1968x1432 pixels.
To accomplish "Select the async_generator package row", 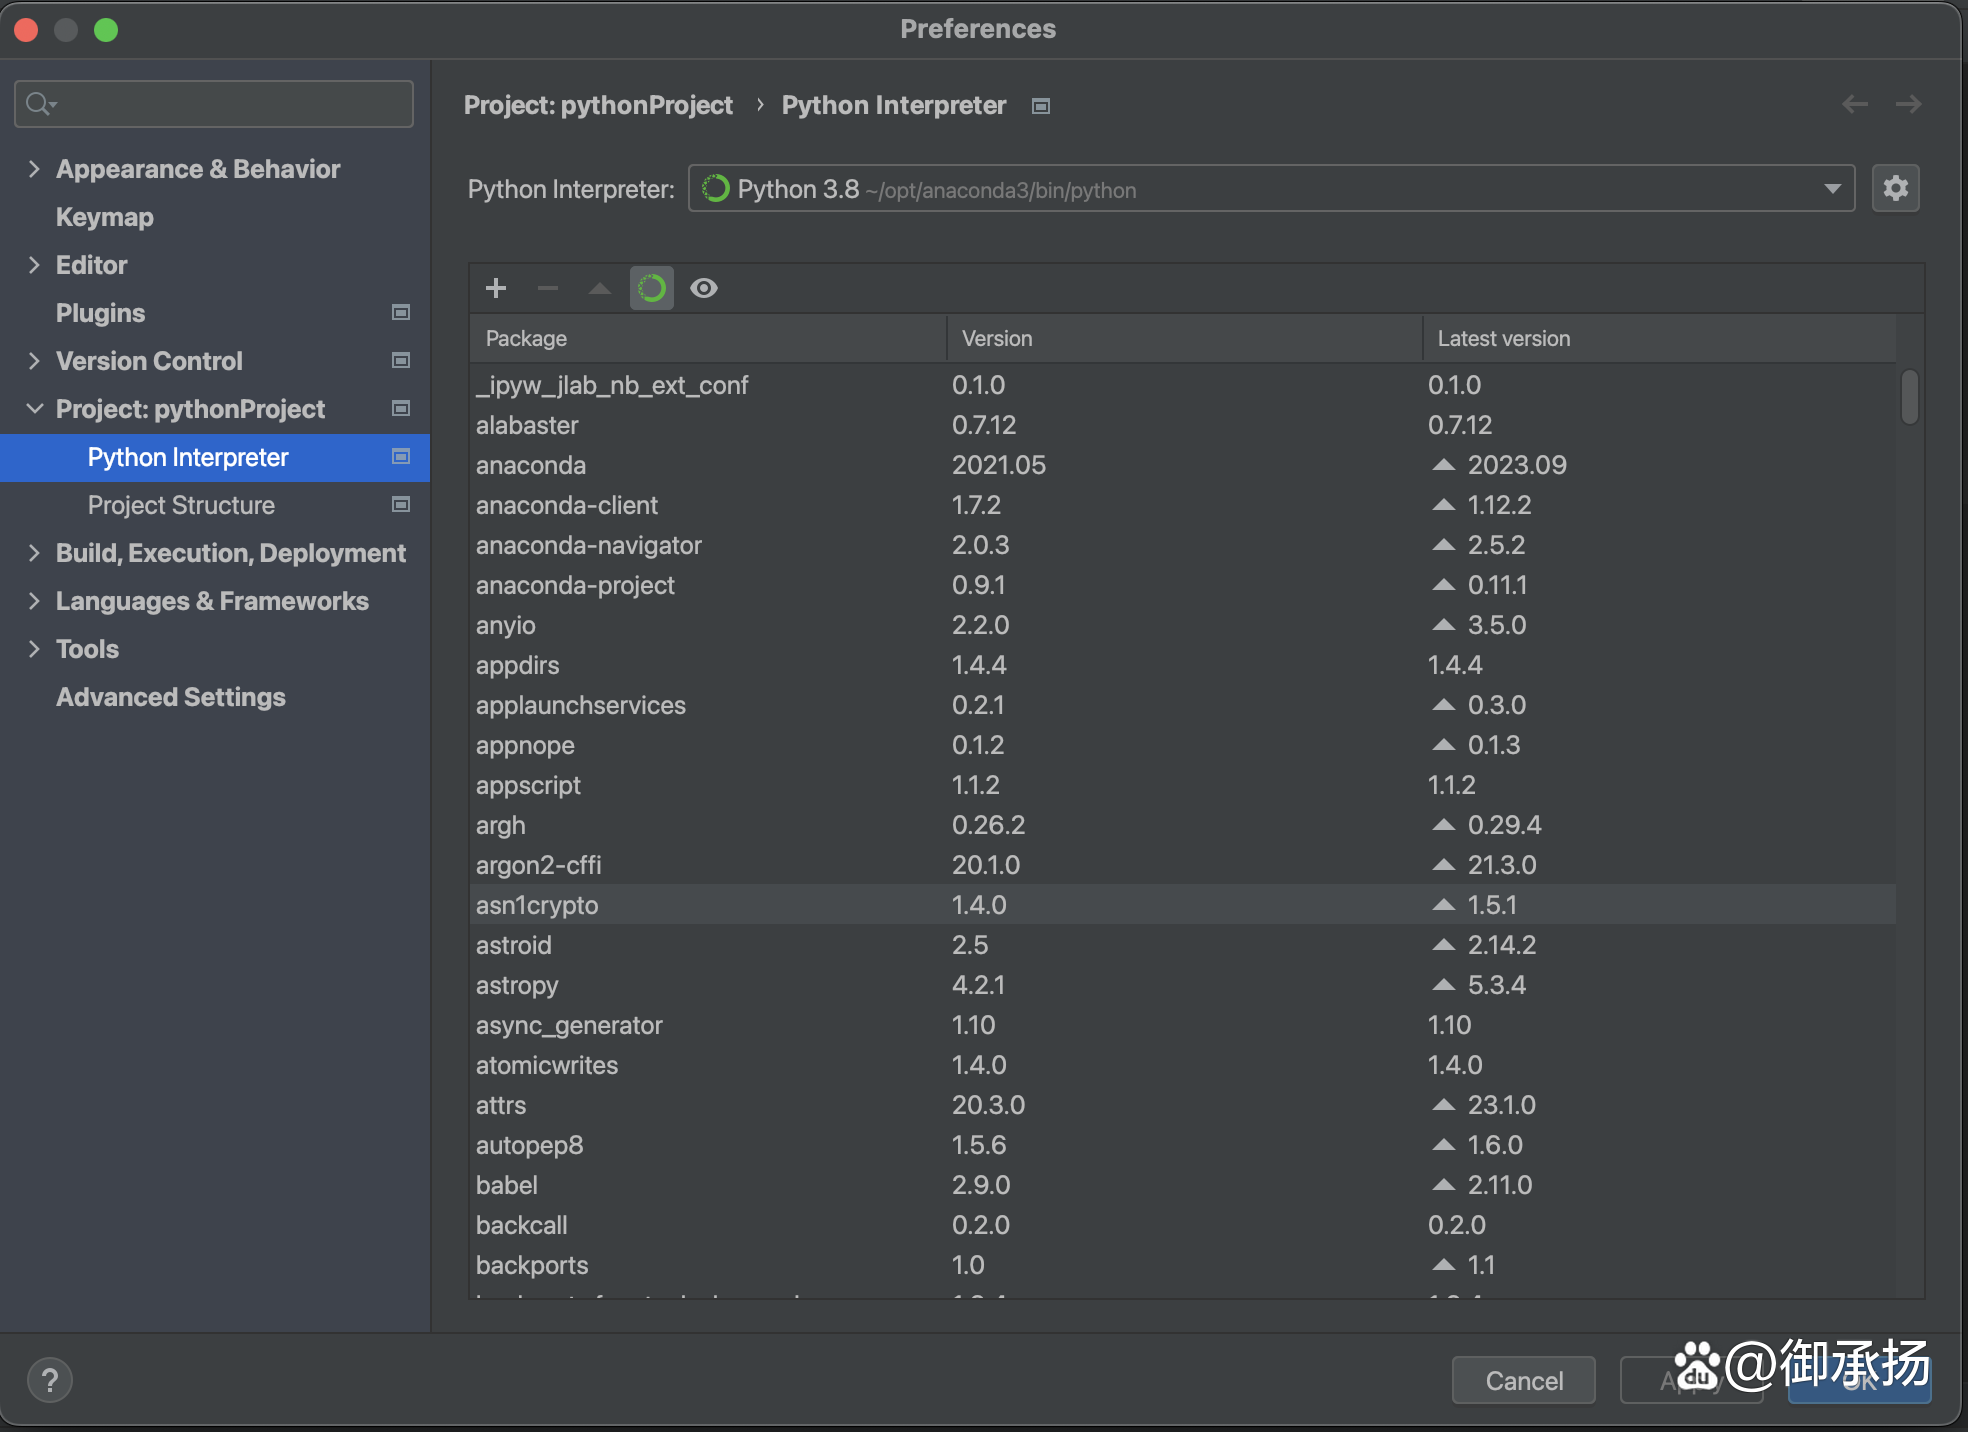I will [x=1183, y=1025].
